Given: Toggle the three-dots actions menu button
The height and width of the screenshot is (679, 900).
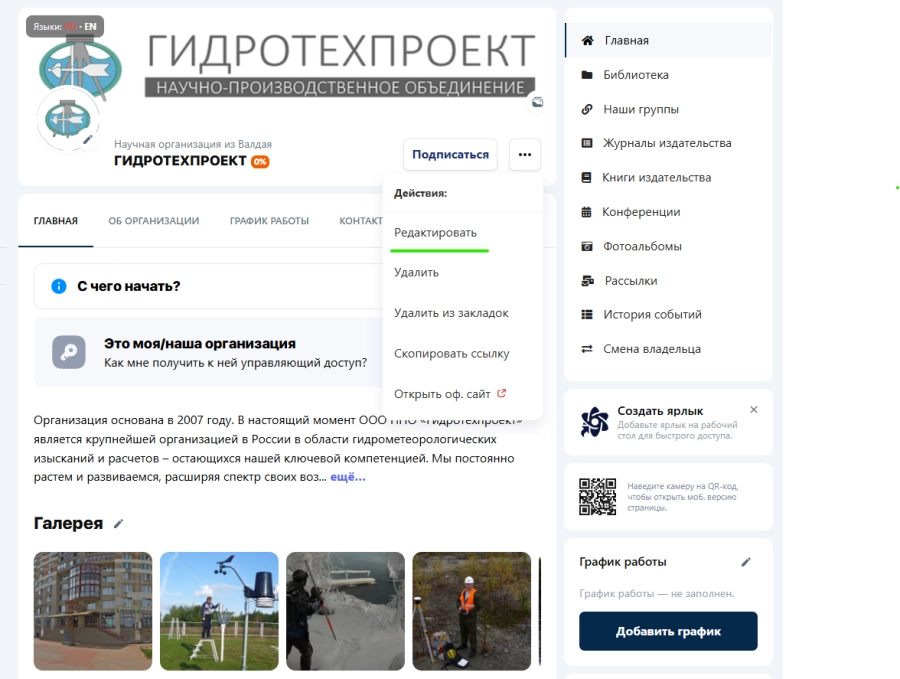Looking at the screenshot, I should point(525,155).
